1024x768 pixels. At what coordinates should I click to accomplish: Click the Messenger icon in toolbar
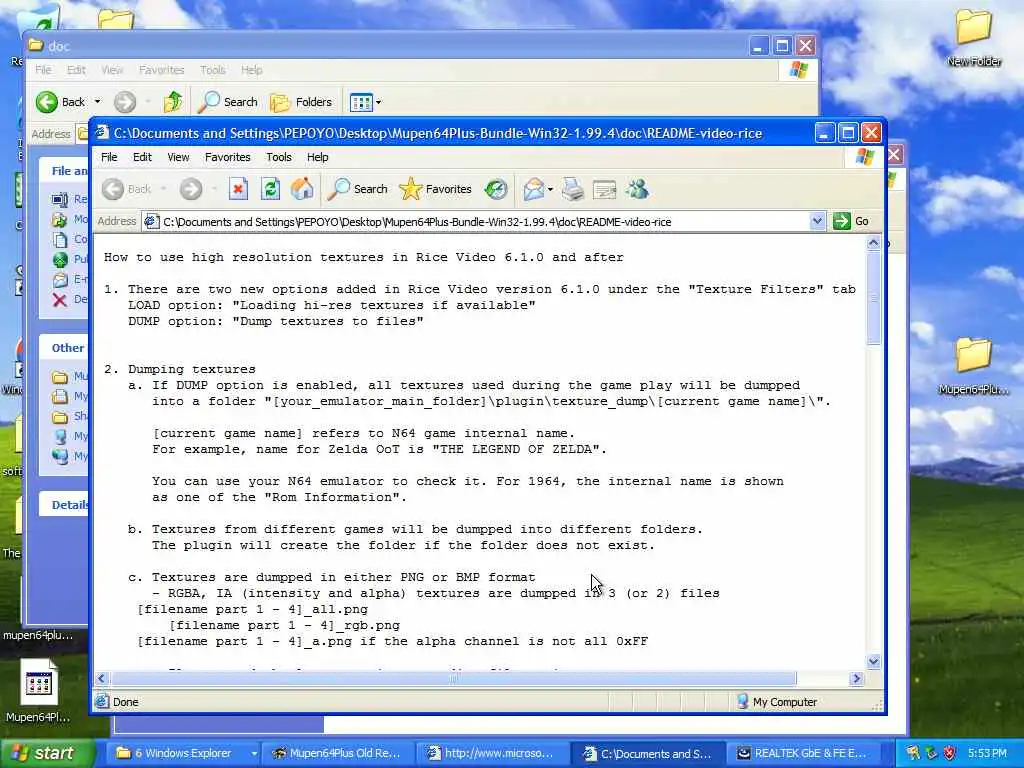click(637, 189)
